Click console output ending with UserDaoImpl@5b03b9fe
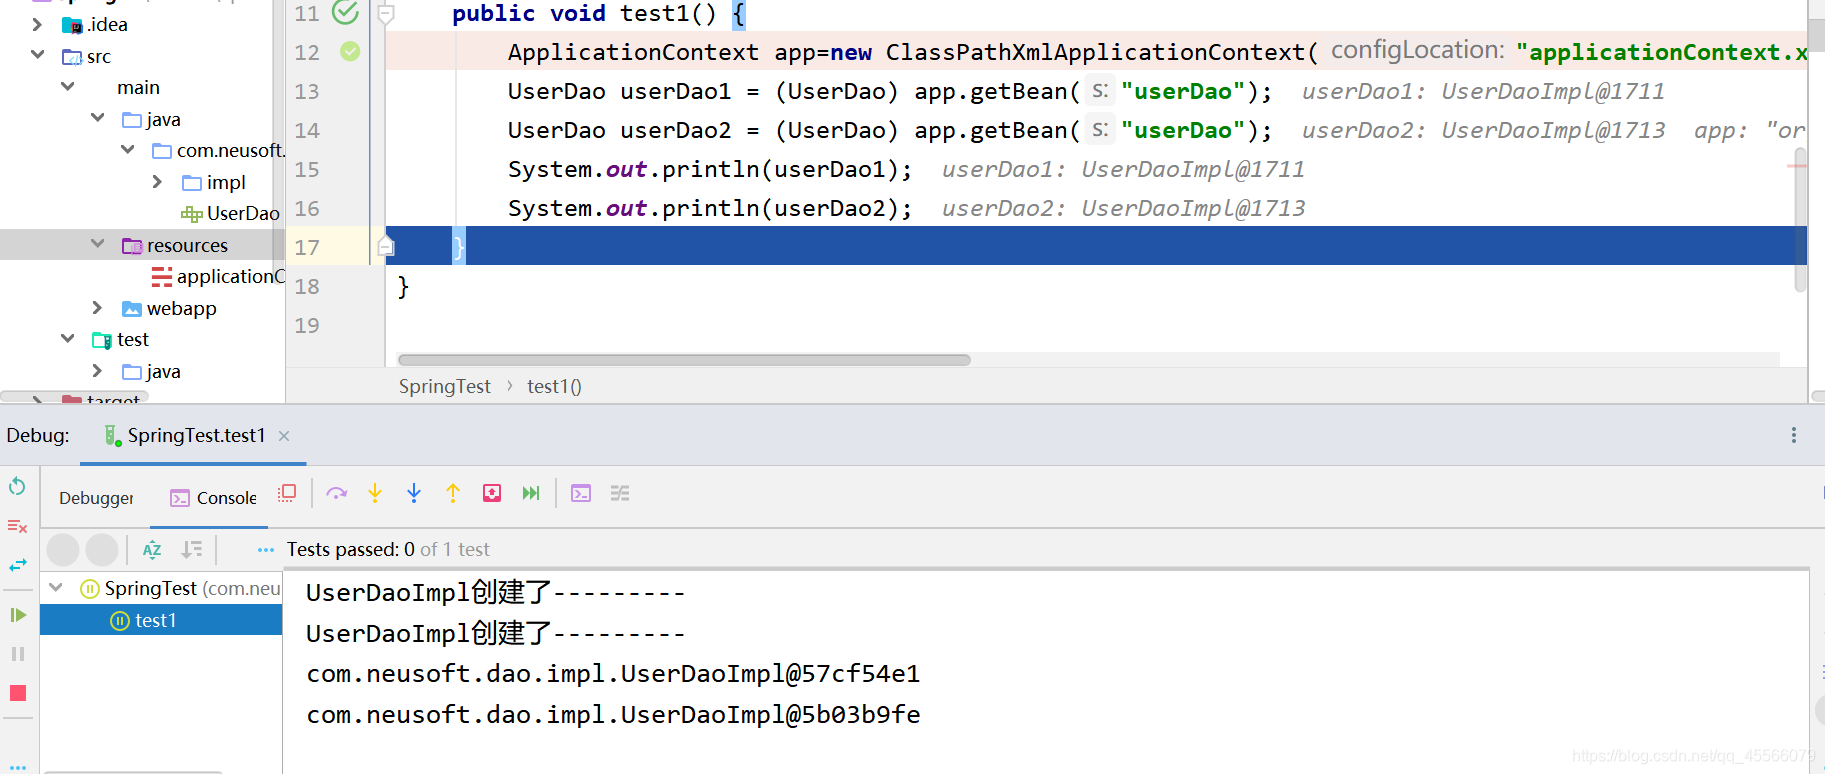 pos(613,715)
